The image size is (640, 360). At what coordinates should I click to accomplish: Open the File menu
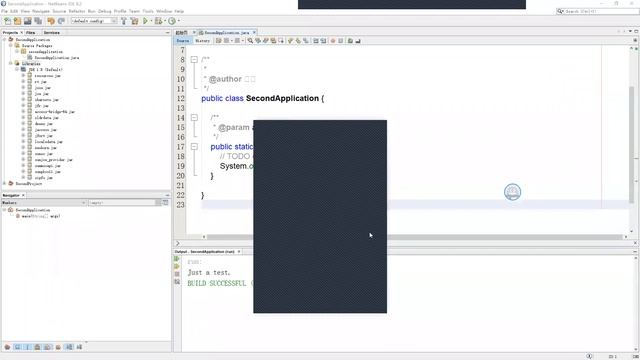(x=4, y=11)
